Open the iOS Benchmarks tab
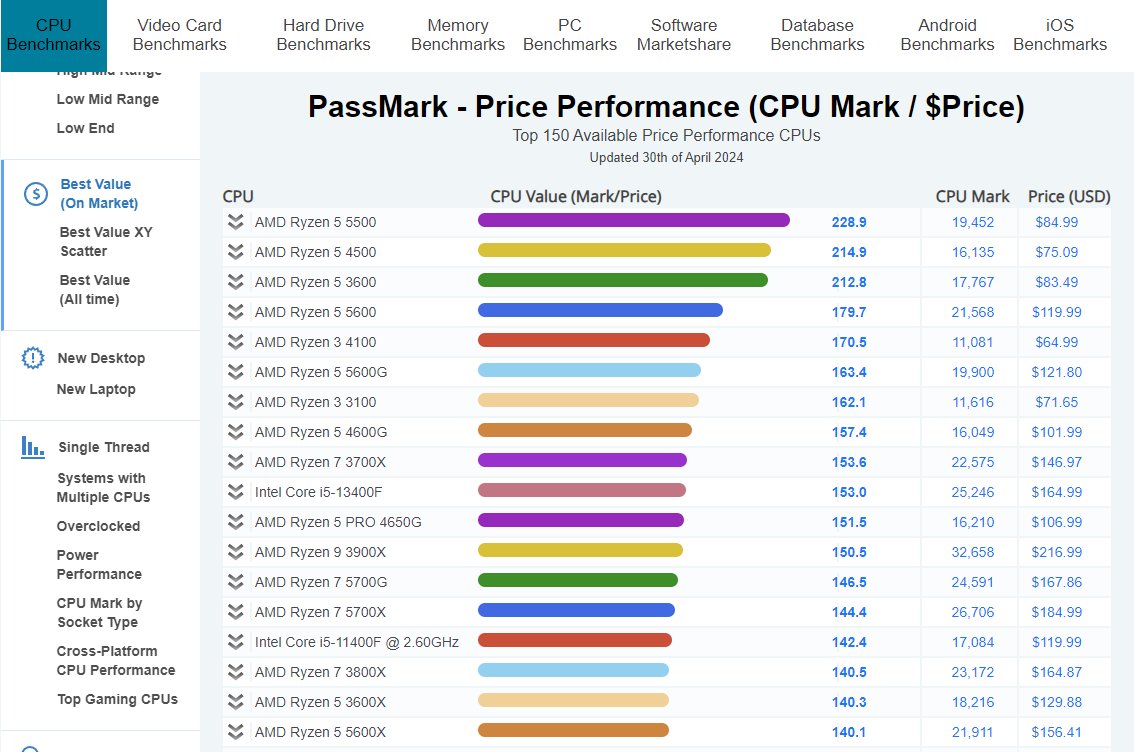This screenshot has width=1134, height=752. (1060, 35)
